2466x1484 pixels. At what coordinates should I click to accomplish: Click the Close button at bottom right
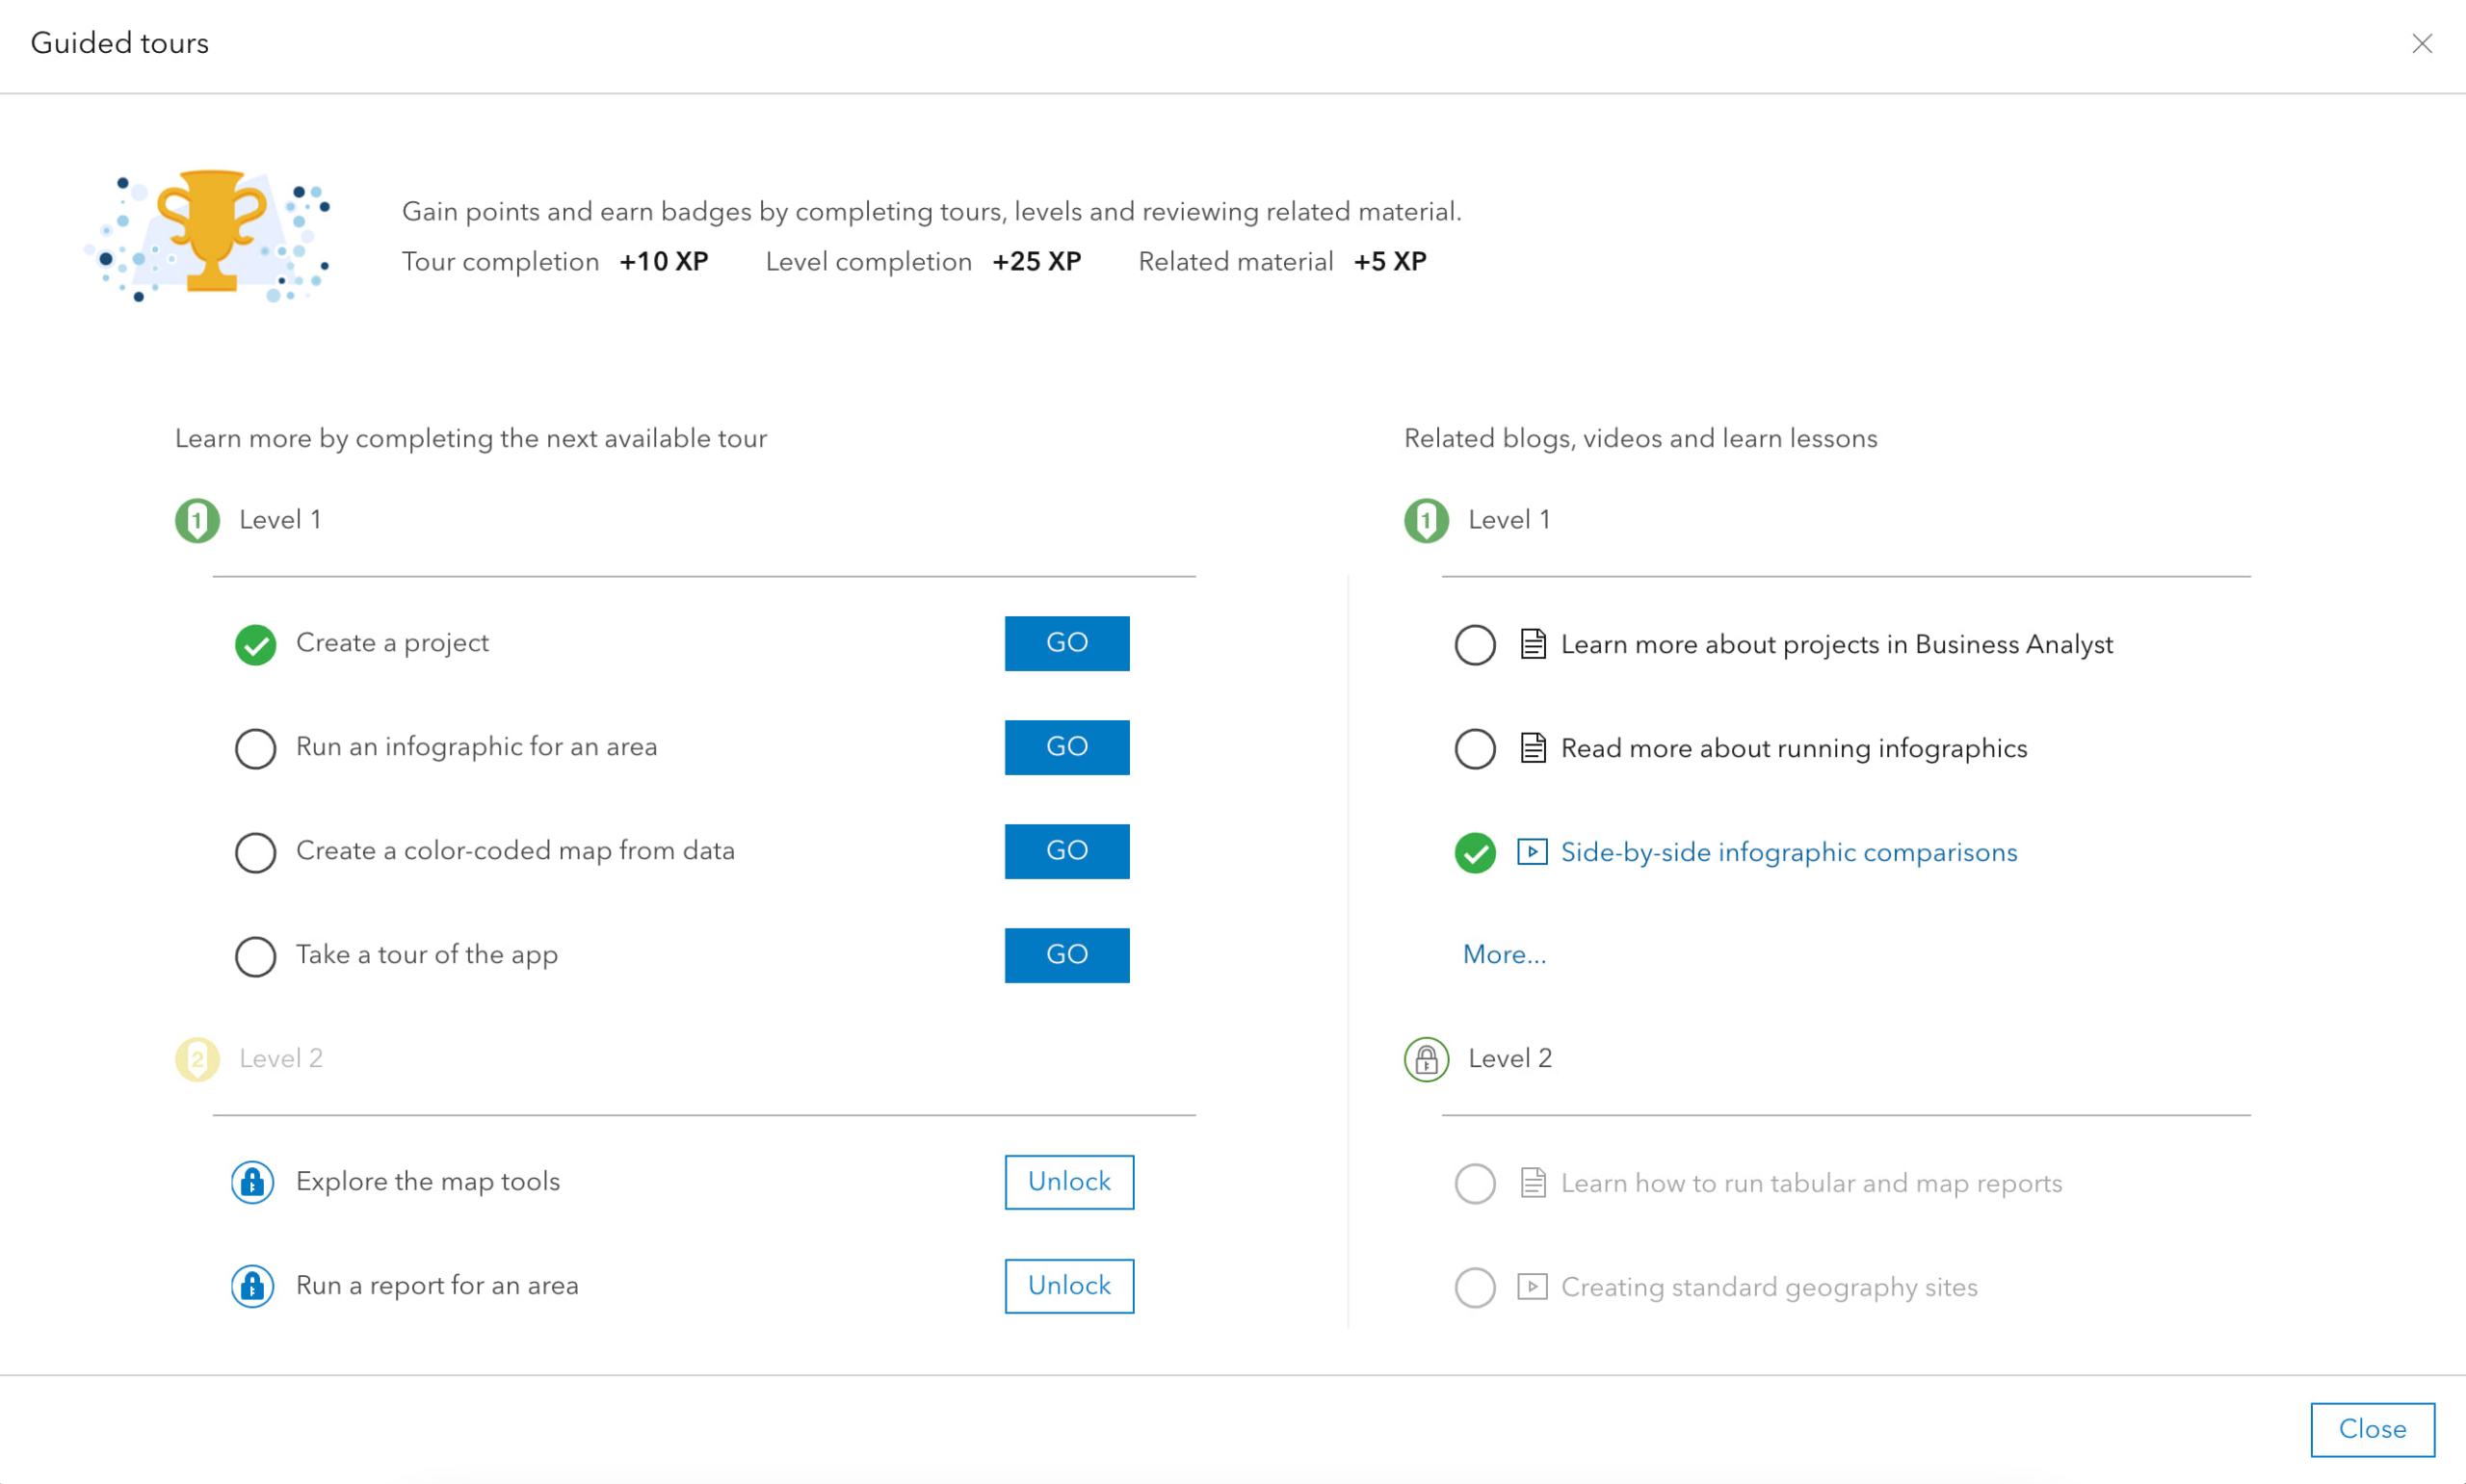click(2371, 1429)
